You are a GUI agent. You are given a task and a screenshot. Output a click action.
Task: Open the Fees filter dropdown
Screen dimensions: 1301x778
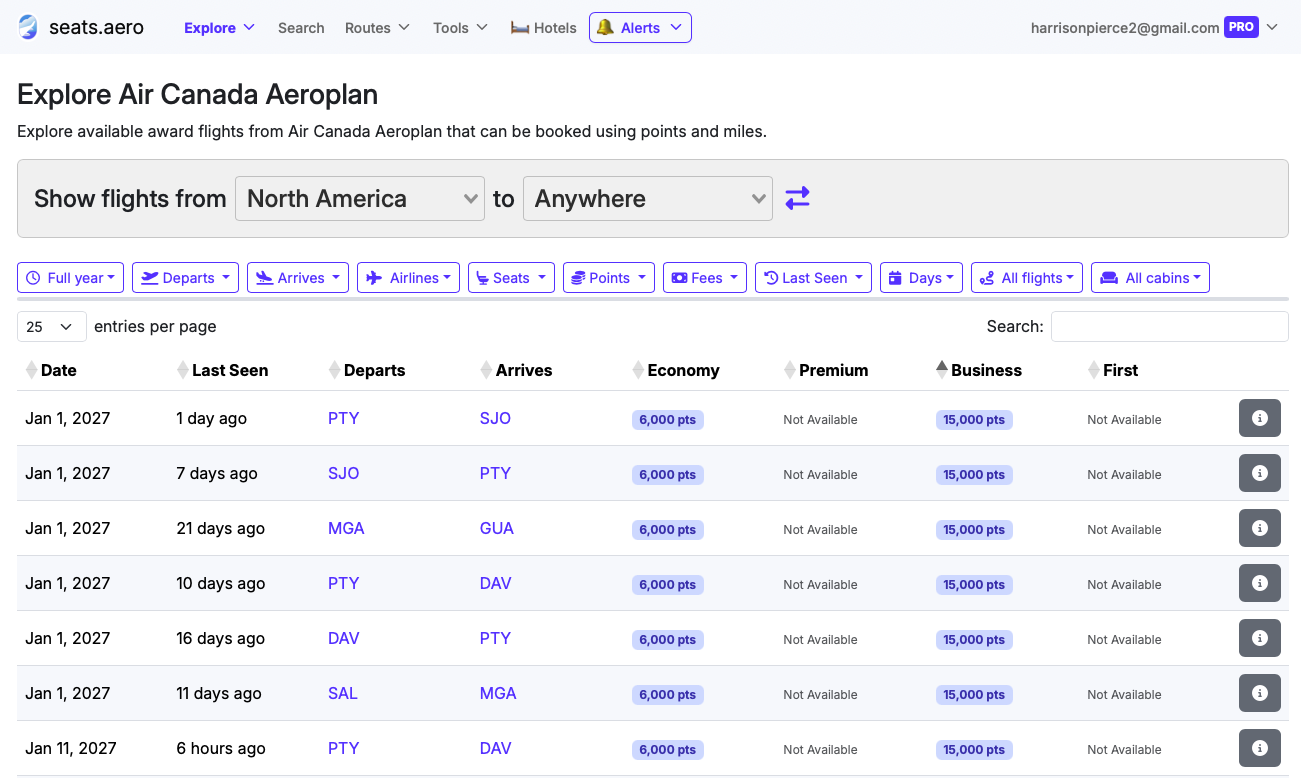tap(705, 278)
